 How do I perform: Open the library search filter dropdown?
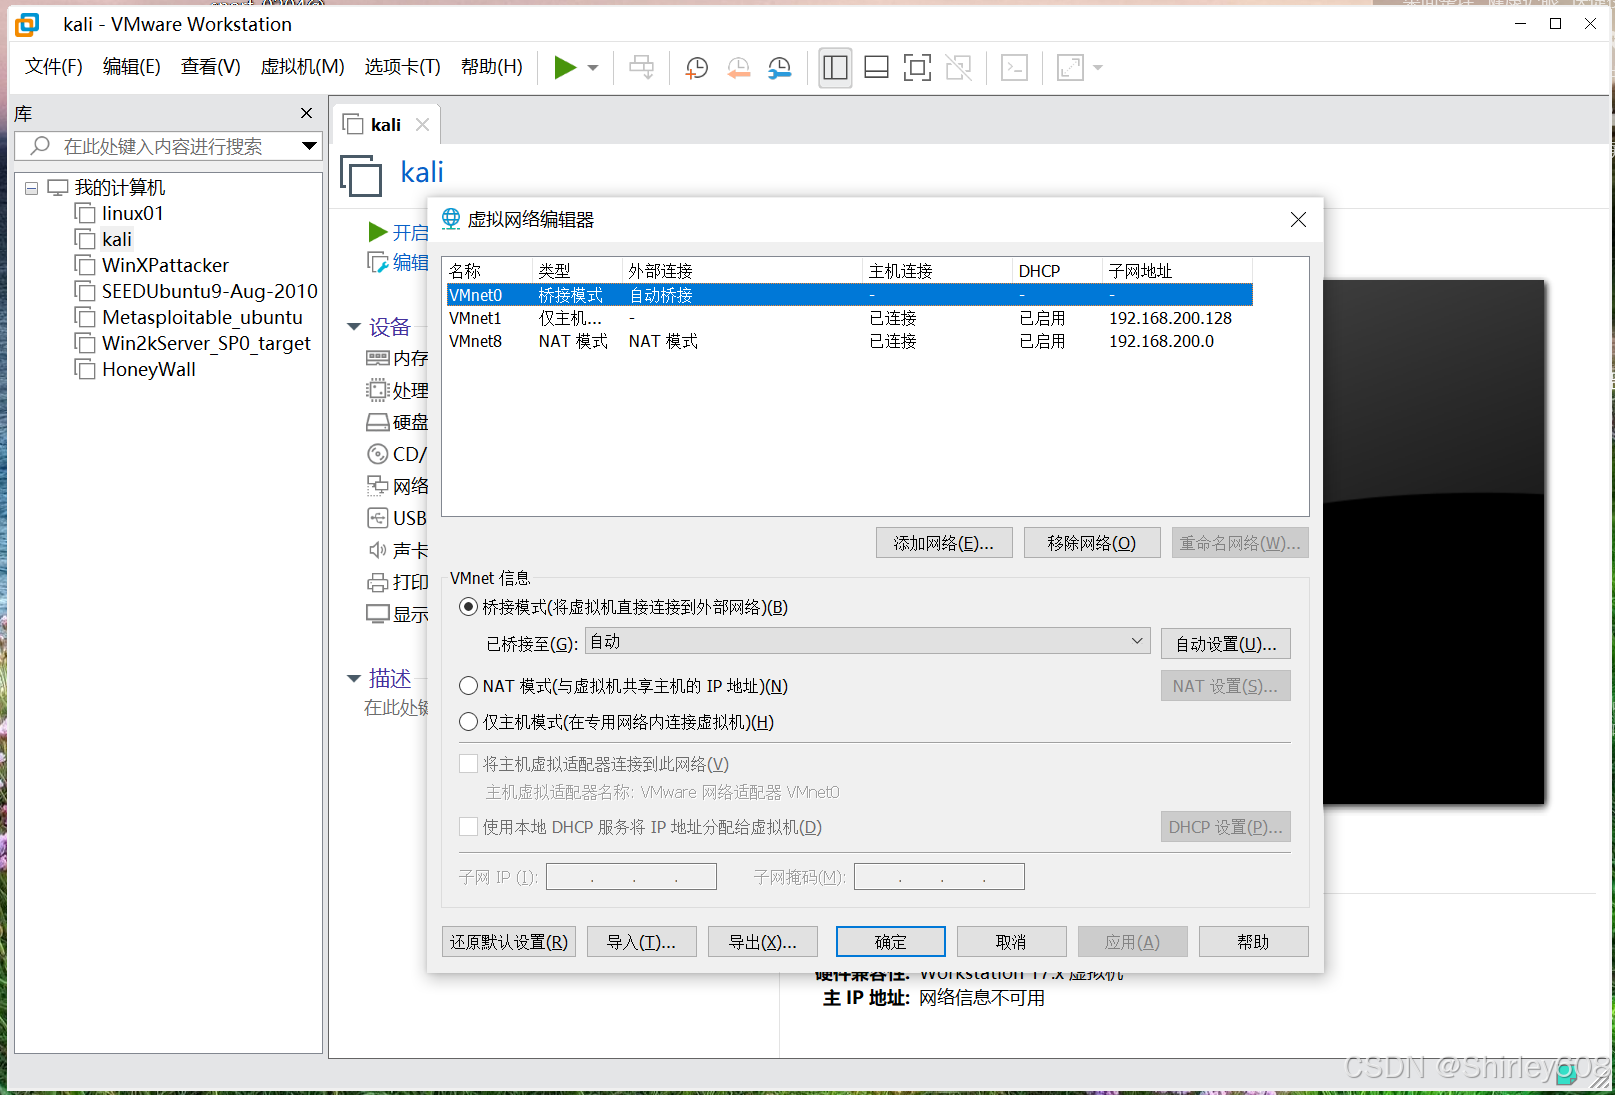(x=310, y=146)
